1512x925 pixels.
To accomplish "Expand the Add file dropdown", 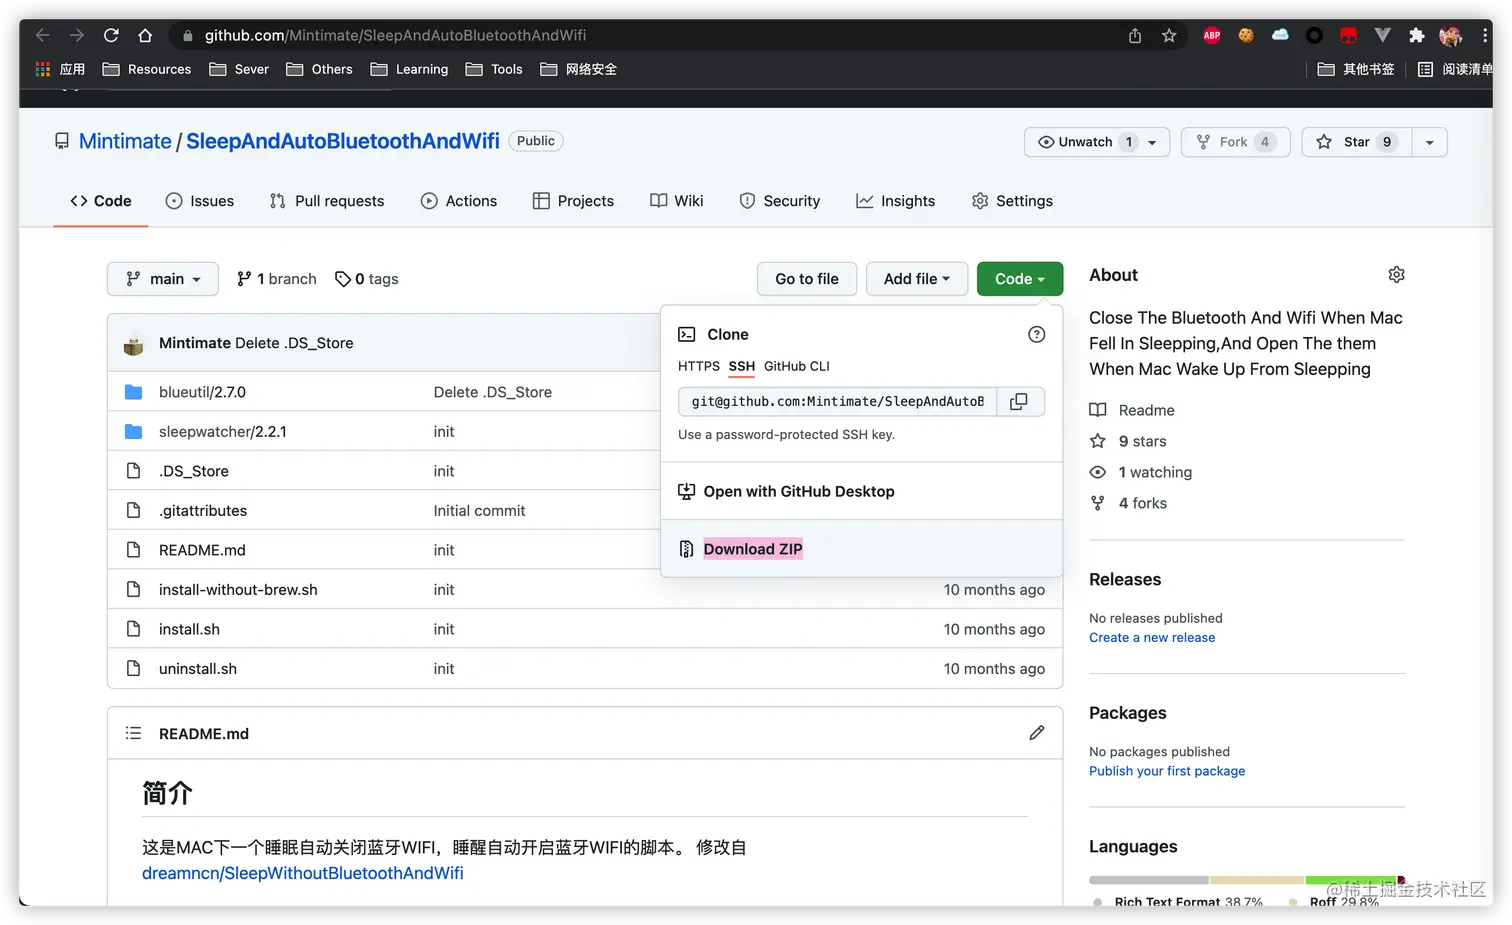I will (x=916, y=279).
